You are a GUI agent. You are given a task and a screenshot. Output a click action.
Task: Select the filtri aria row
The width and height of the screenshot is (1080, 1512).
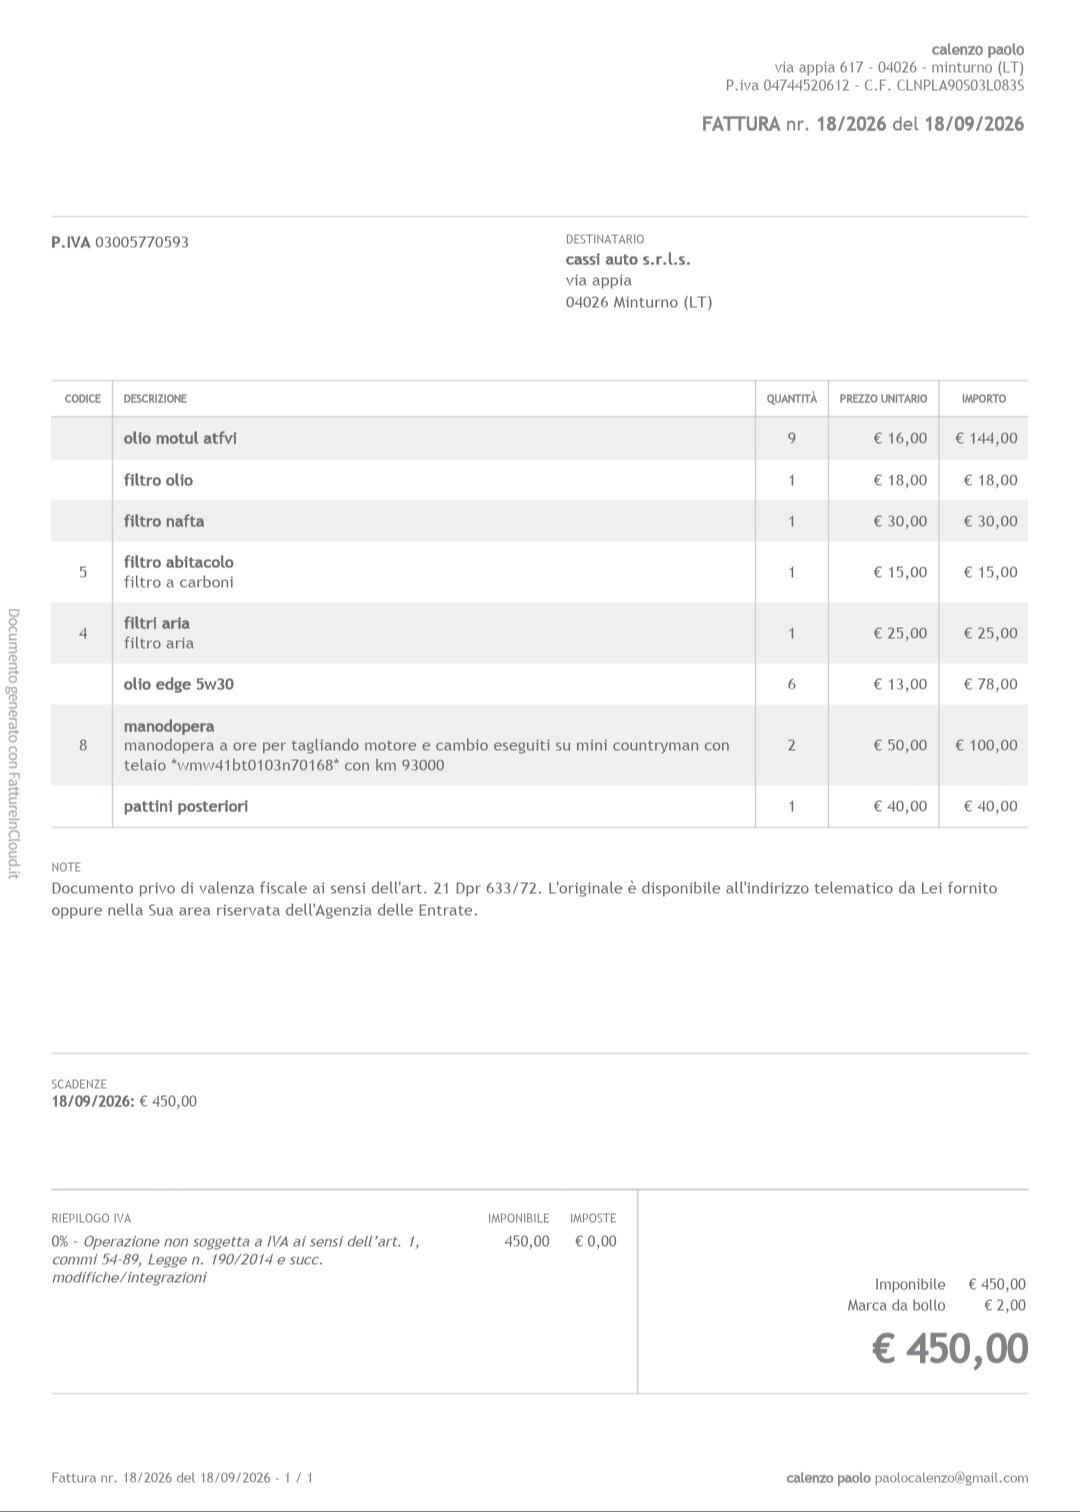(539, 633)
